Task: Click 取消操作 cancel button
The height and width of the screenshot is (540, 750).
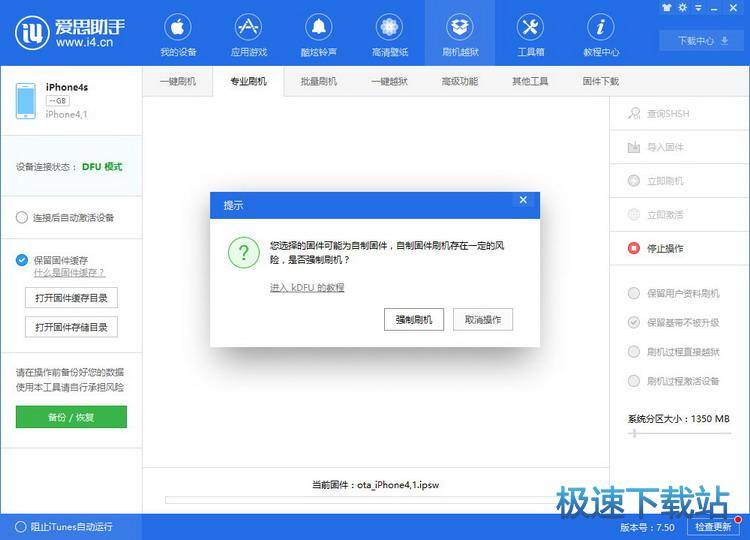Action: tap(483, 320)
